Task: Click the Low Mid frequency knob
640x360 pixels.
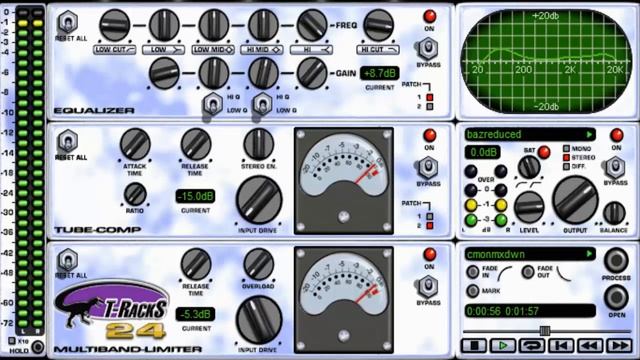Action: (213, 25)
